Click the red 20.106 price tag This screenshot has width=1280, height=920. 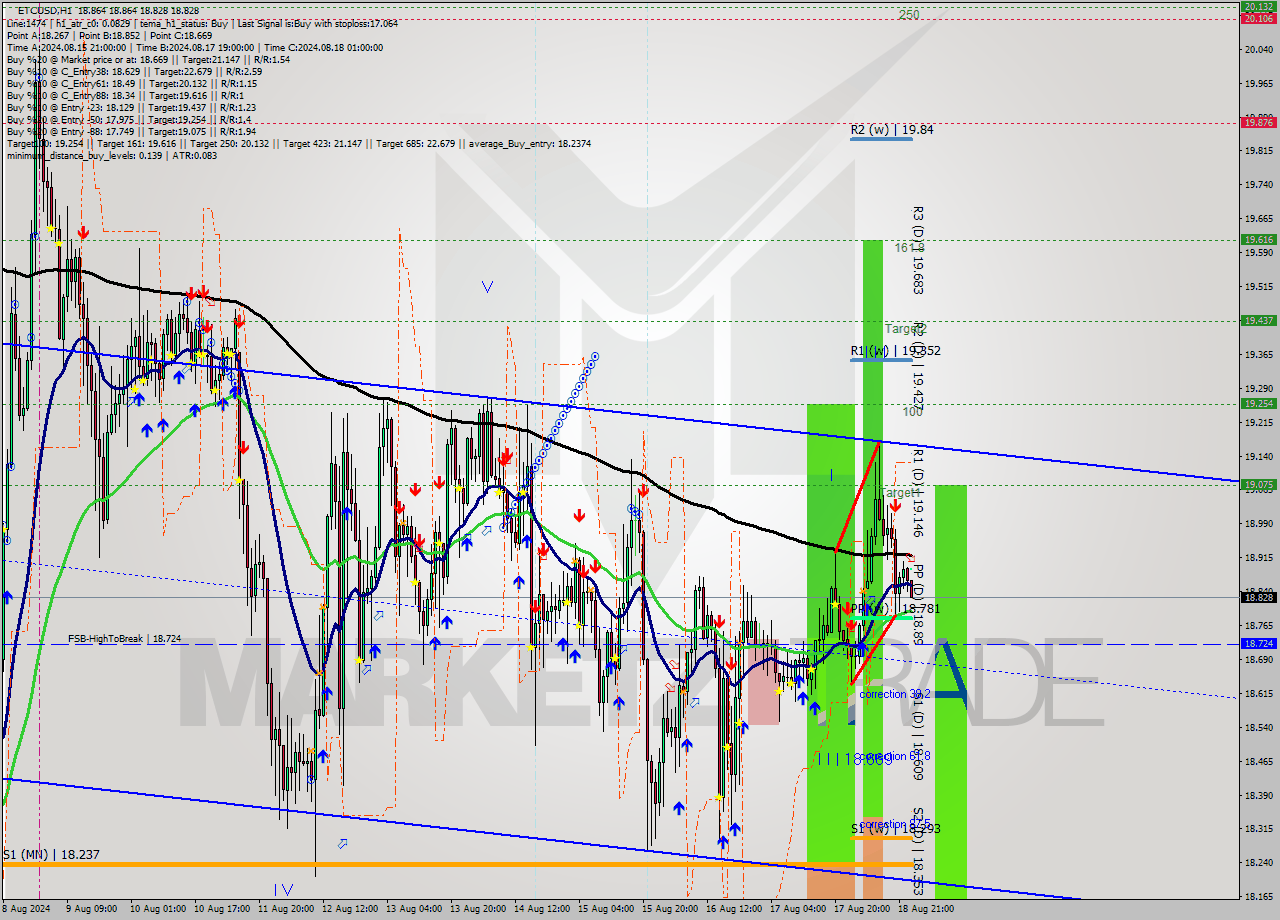[1257, 17]
